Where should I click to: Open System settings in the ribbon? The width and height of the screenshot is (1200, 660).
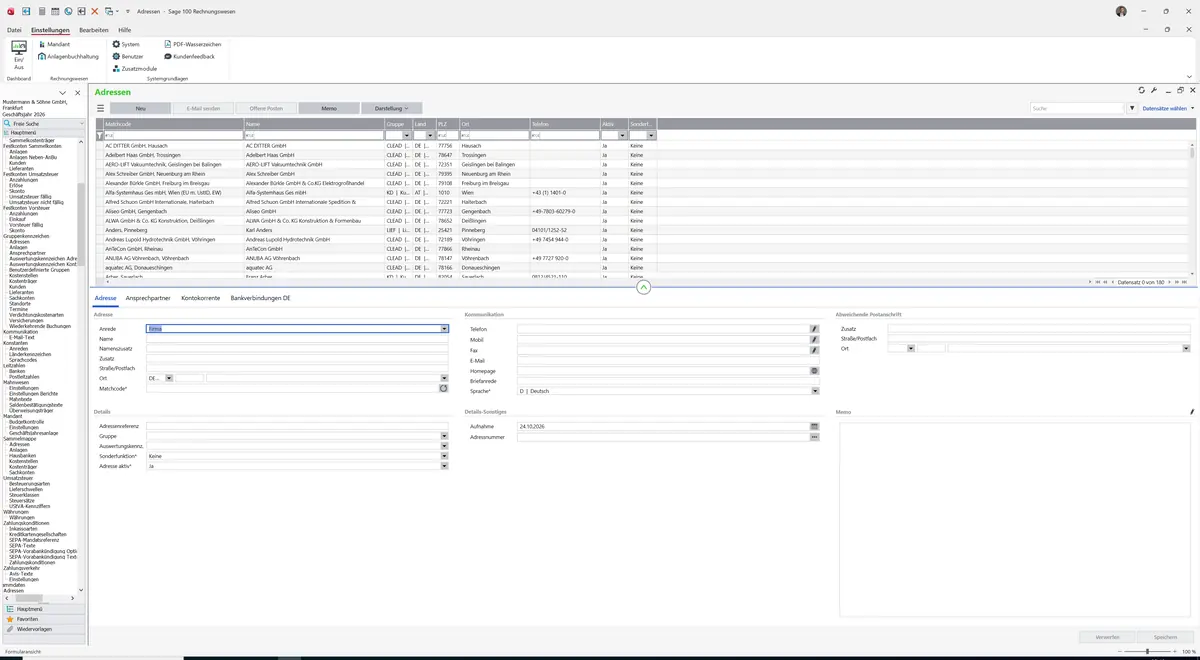(x=126, y=45)
